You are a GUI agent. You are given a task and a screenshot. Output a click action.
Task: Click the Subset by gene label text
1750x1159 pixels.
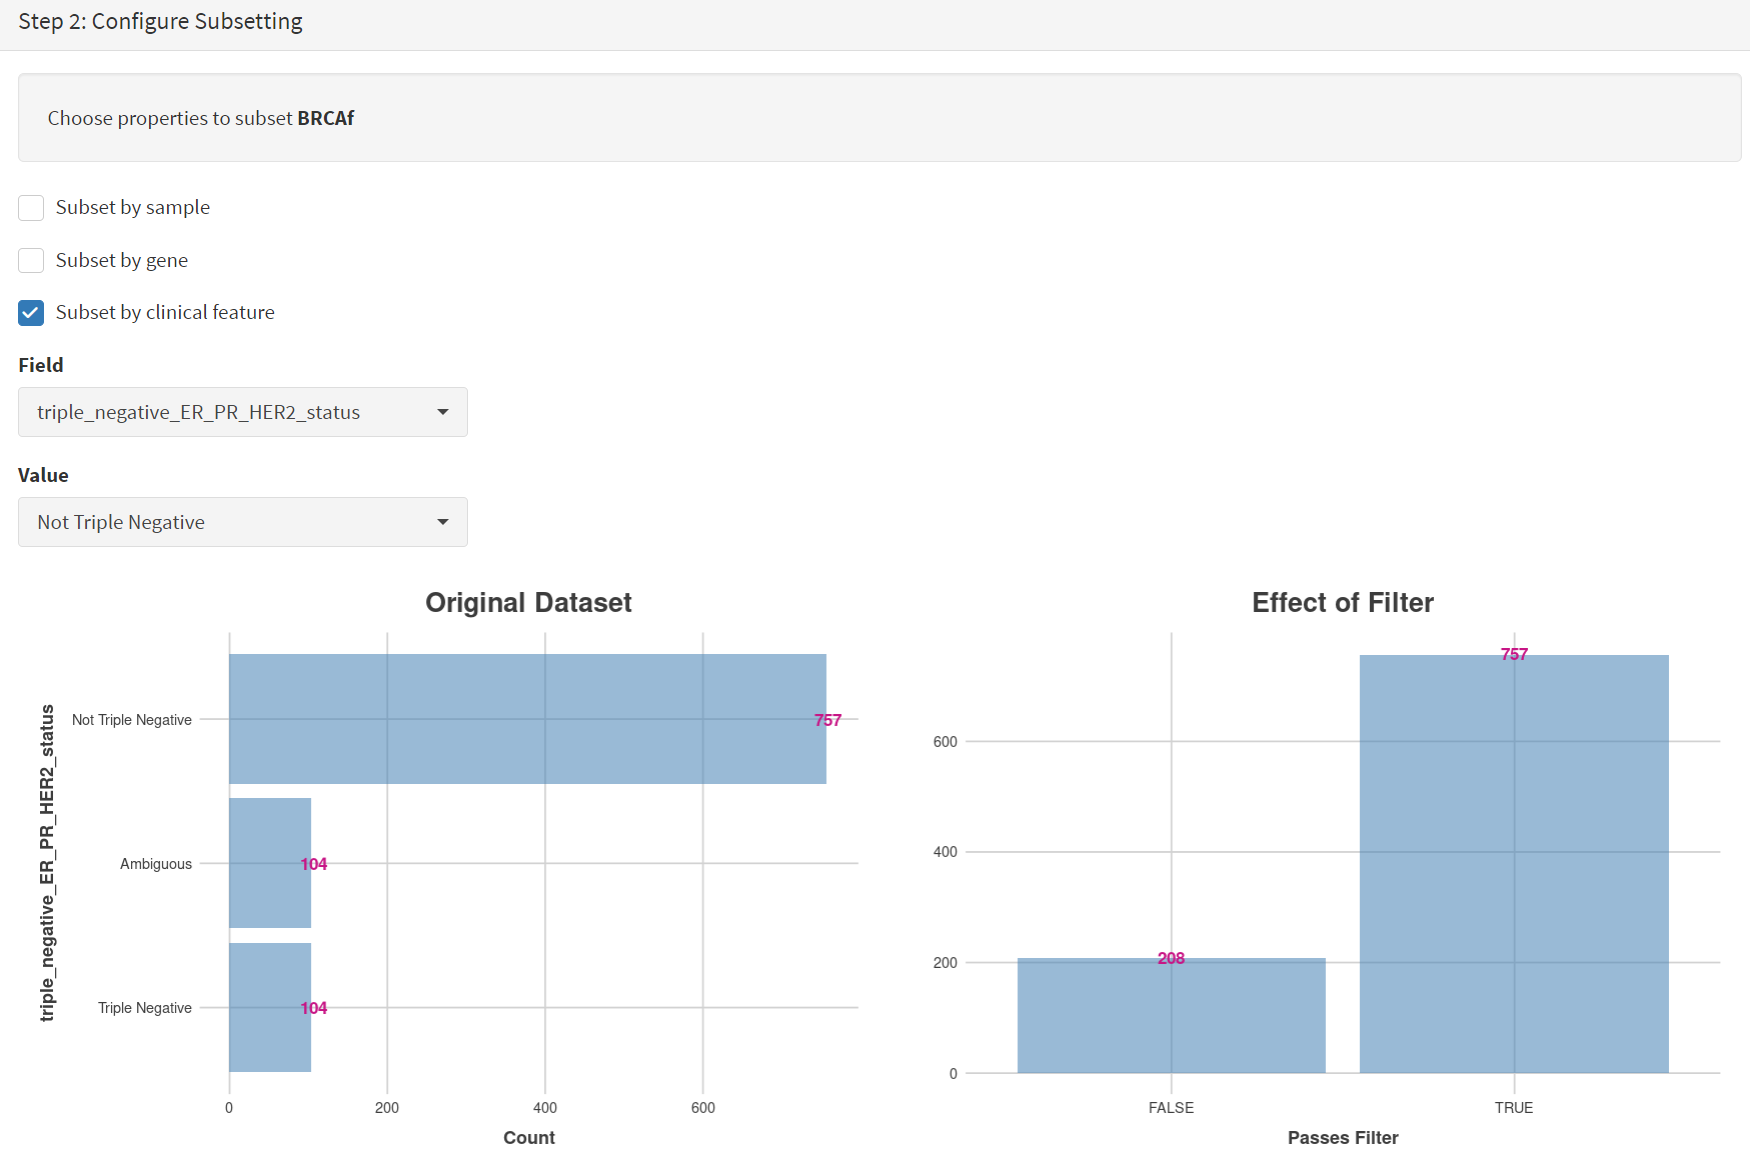tap(122, 260)
